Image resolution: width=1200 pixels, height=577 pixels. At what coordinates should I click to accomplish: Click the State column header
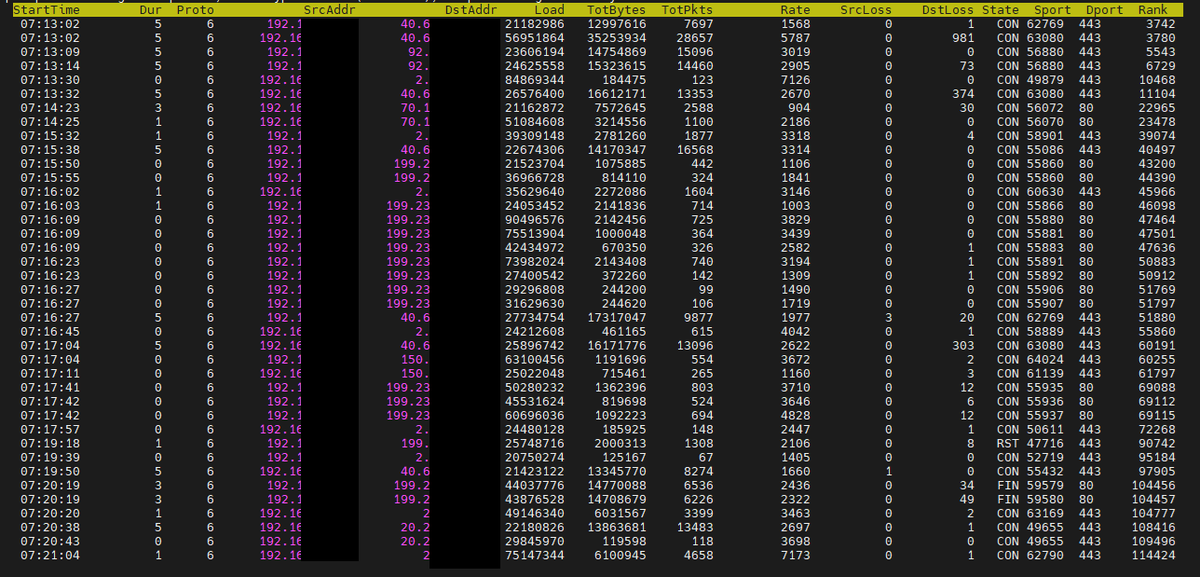click(x=1000, y=9)
